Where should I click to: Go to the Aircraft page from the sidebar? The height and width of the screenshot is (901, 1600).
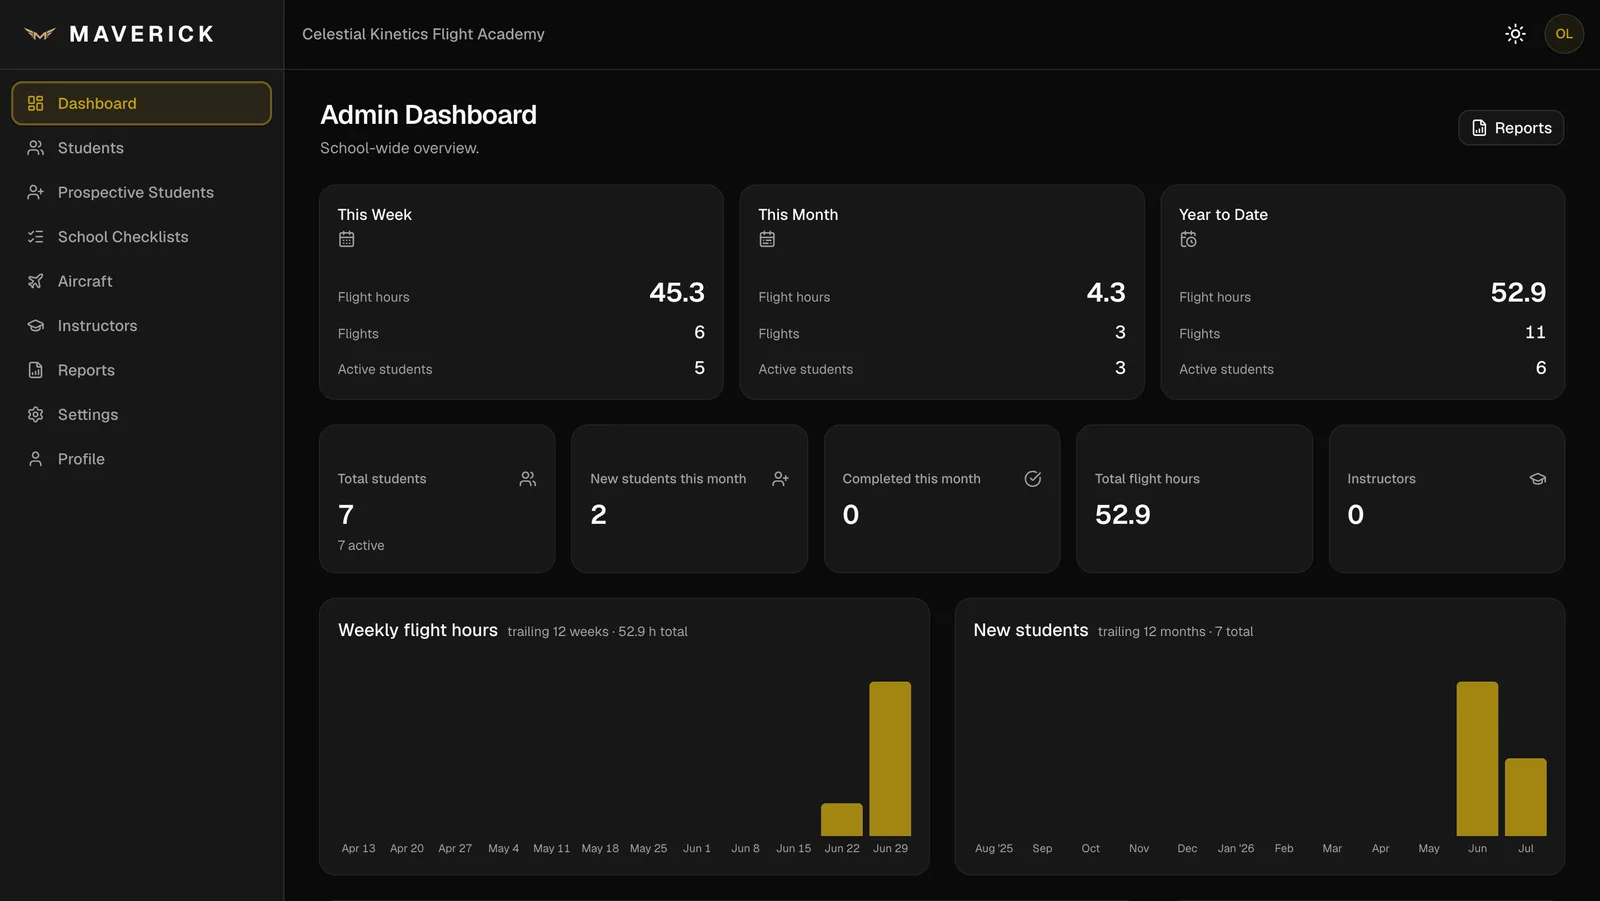tap(141, 281)
